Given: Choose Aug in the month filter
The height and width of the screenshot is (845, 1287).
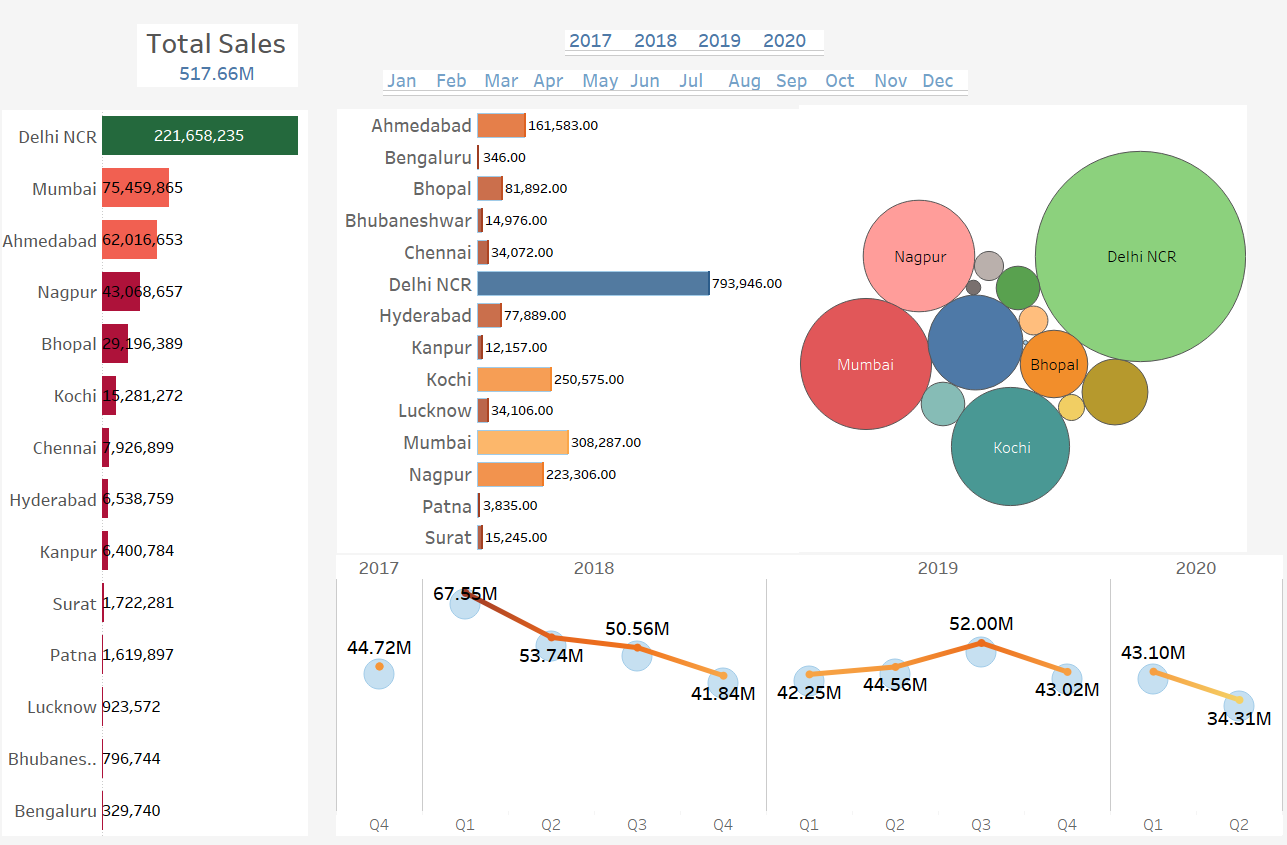Looking at the screenshot, I should [x=744, y=81].
